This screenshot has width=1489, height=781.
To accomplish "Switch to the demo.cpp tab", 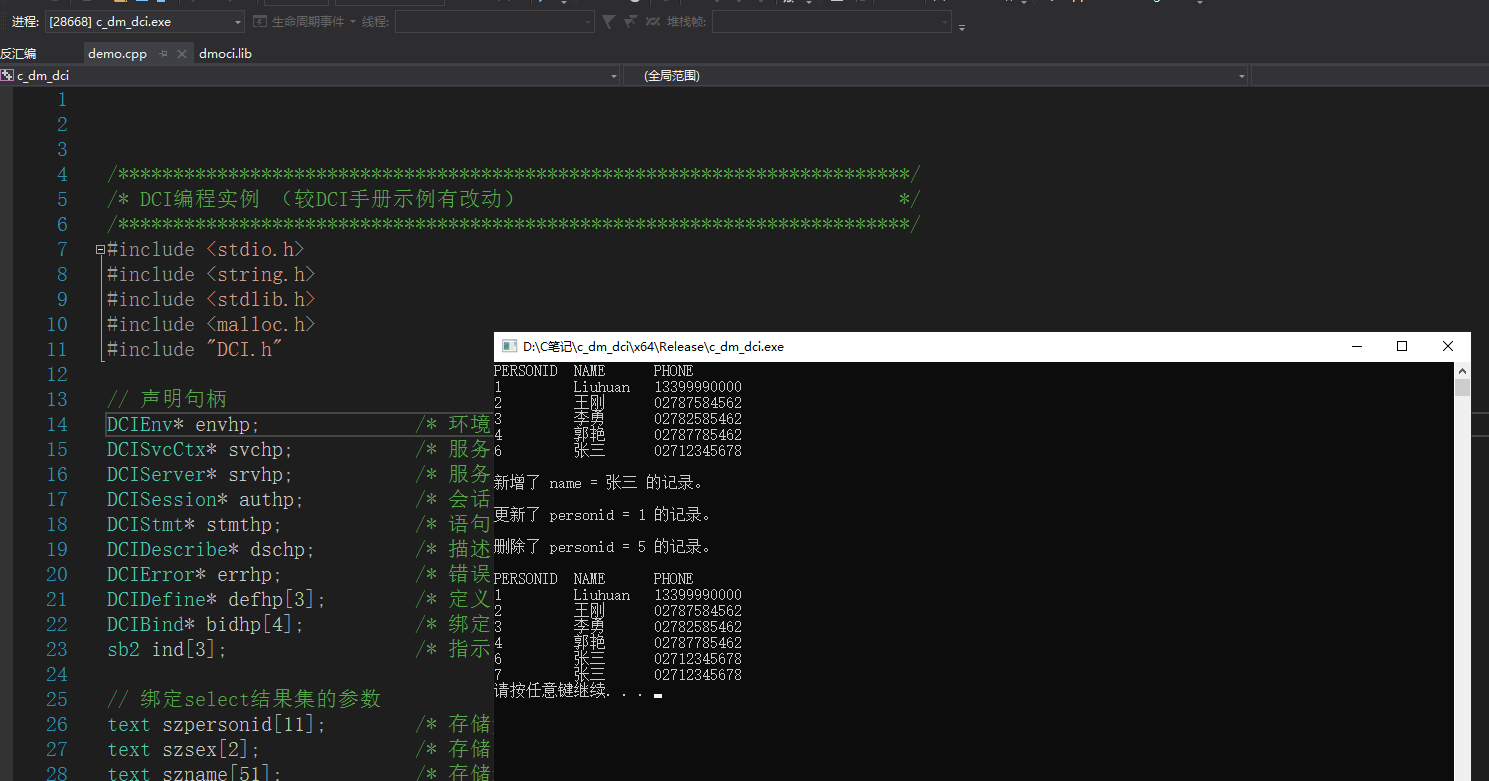I will pyautogui.click(x=117, y=53).
